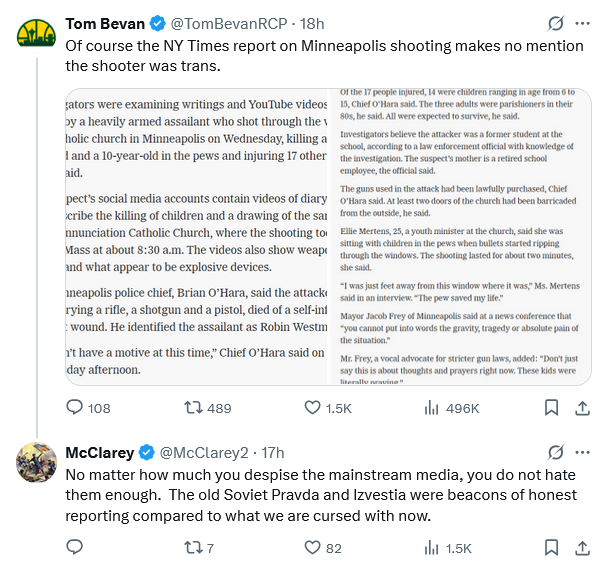This screenshot has width=609, height=565.
Task: Open more options menu on Tom Bevan's tweet
Action: point(582,23)
